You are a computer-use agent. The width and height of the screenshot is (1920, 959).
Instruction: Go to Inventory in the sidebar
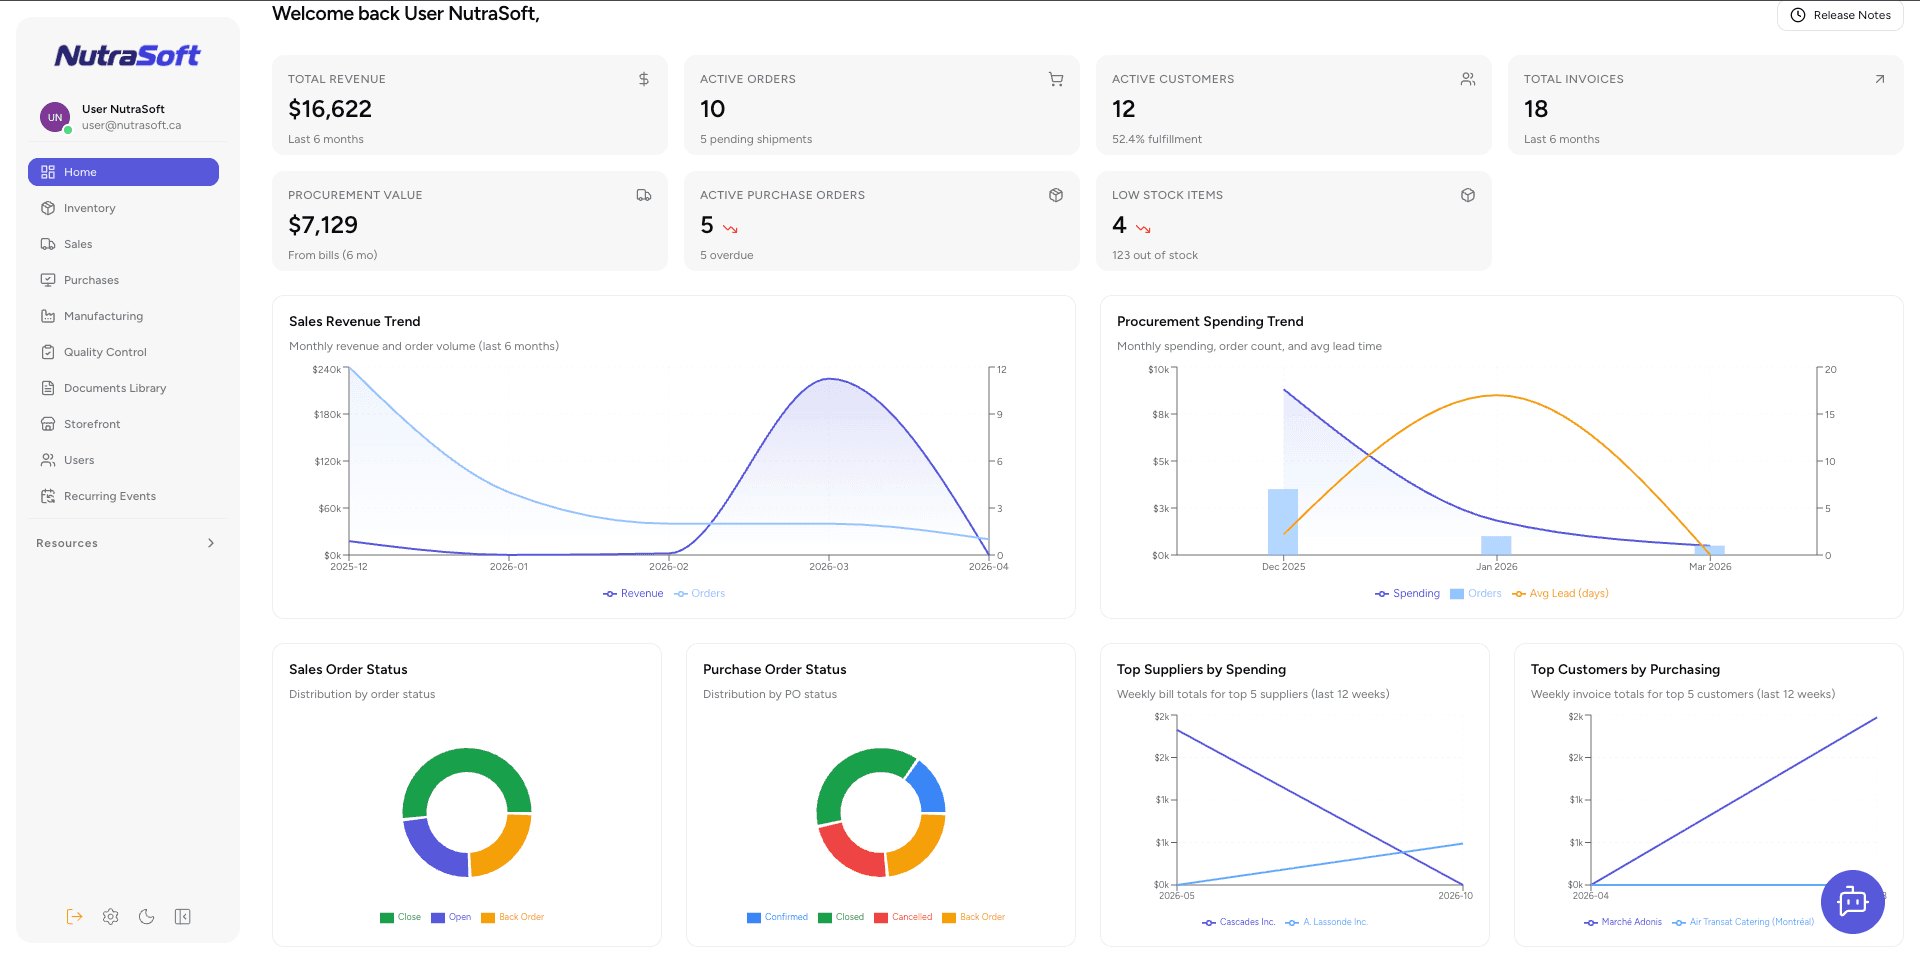[x=123, y=208]
